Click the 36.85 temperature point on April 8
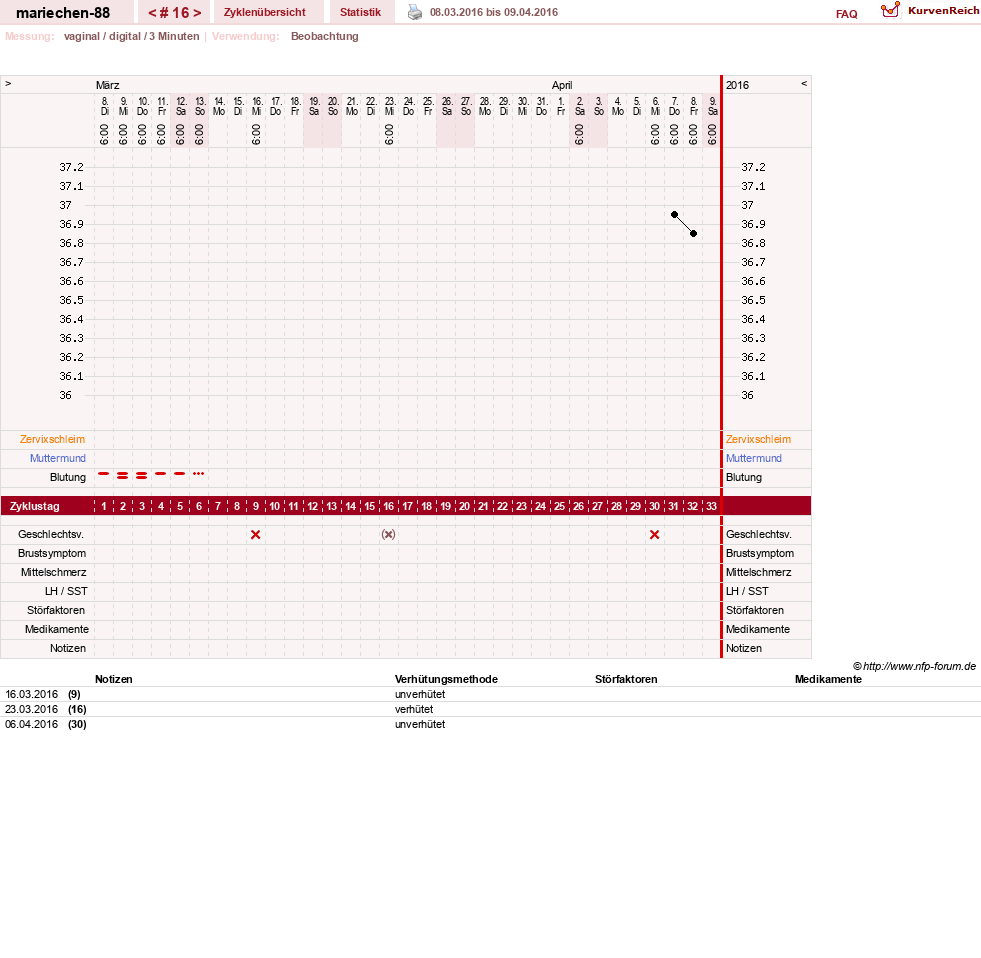 pyautogui.click(x=693, y=233)
